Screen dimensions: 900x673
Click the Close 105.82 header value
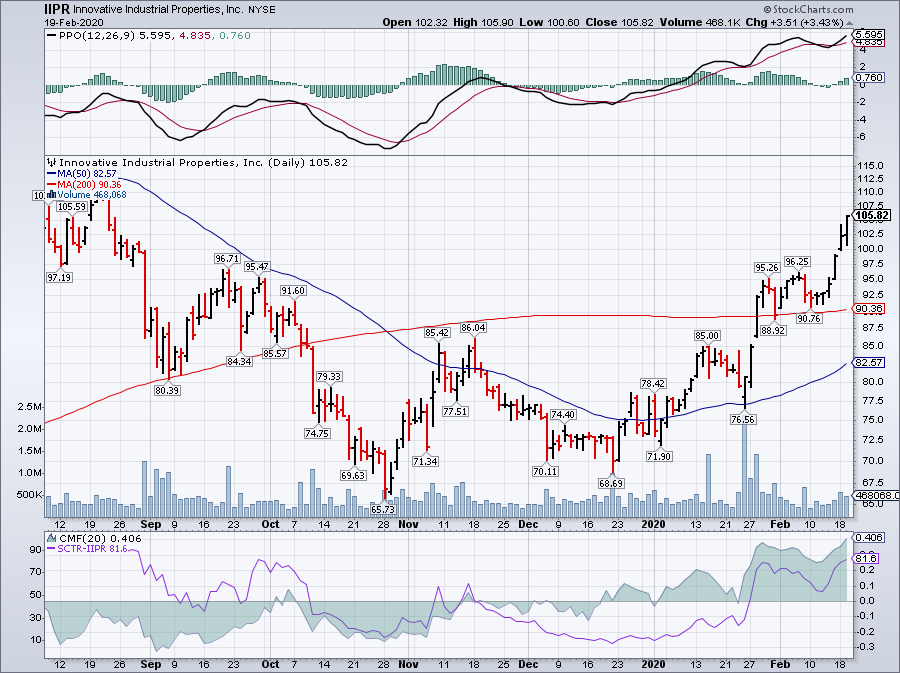coord(619,22)
